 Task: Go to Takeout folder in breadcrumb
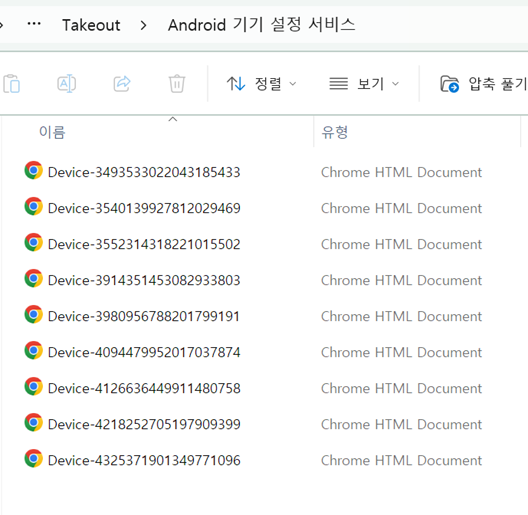coord(91,25)
